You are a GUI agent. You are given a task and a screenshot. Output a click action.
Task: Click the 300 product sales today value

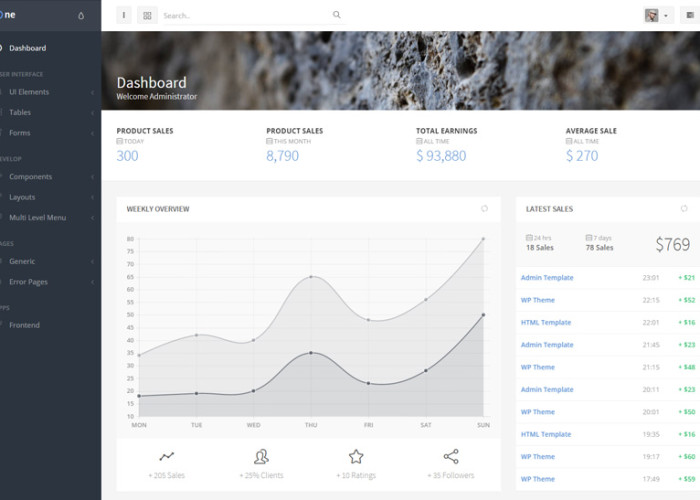tap(127, 156)
